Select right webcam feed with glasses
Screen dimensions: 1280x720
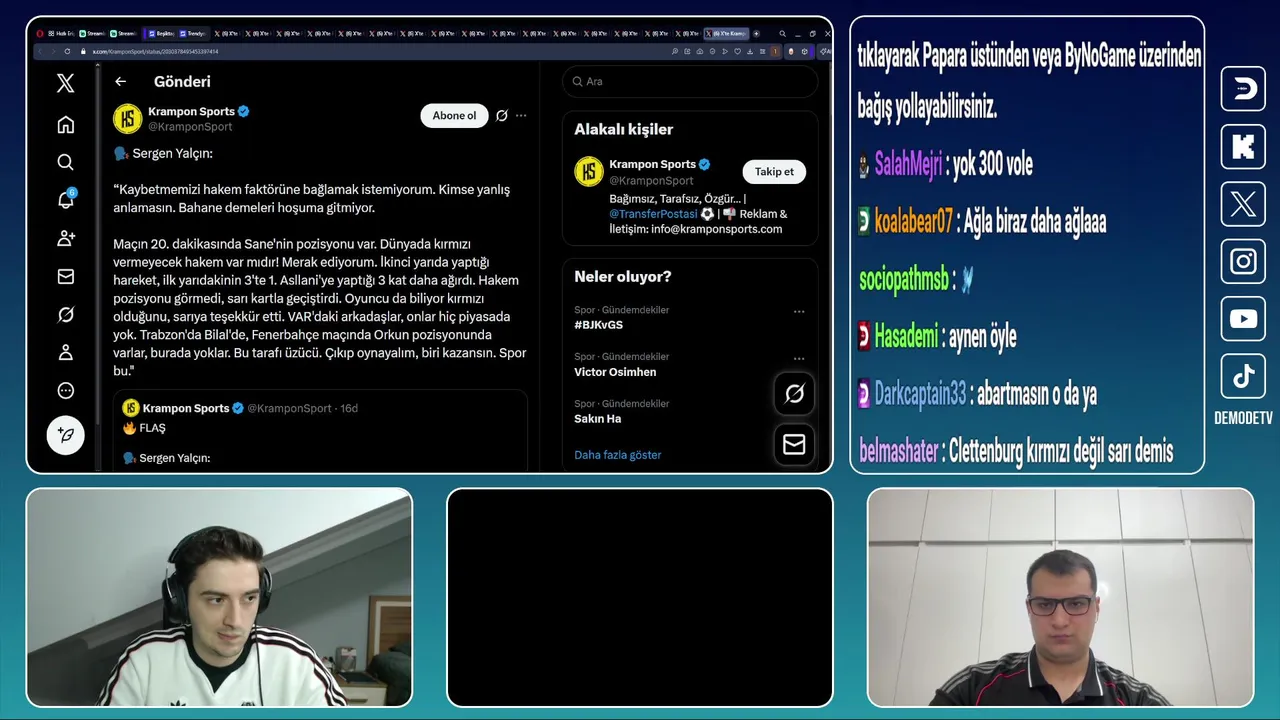pyautogui.click(x=1060, y=598)
